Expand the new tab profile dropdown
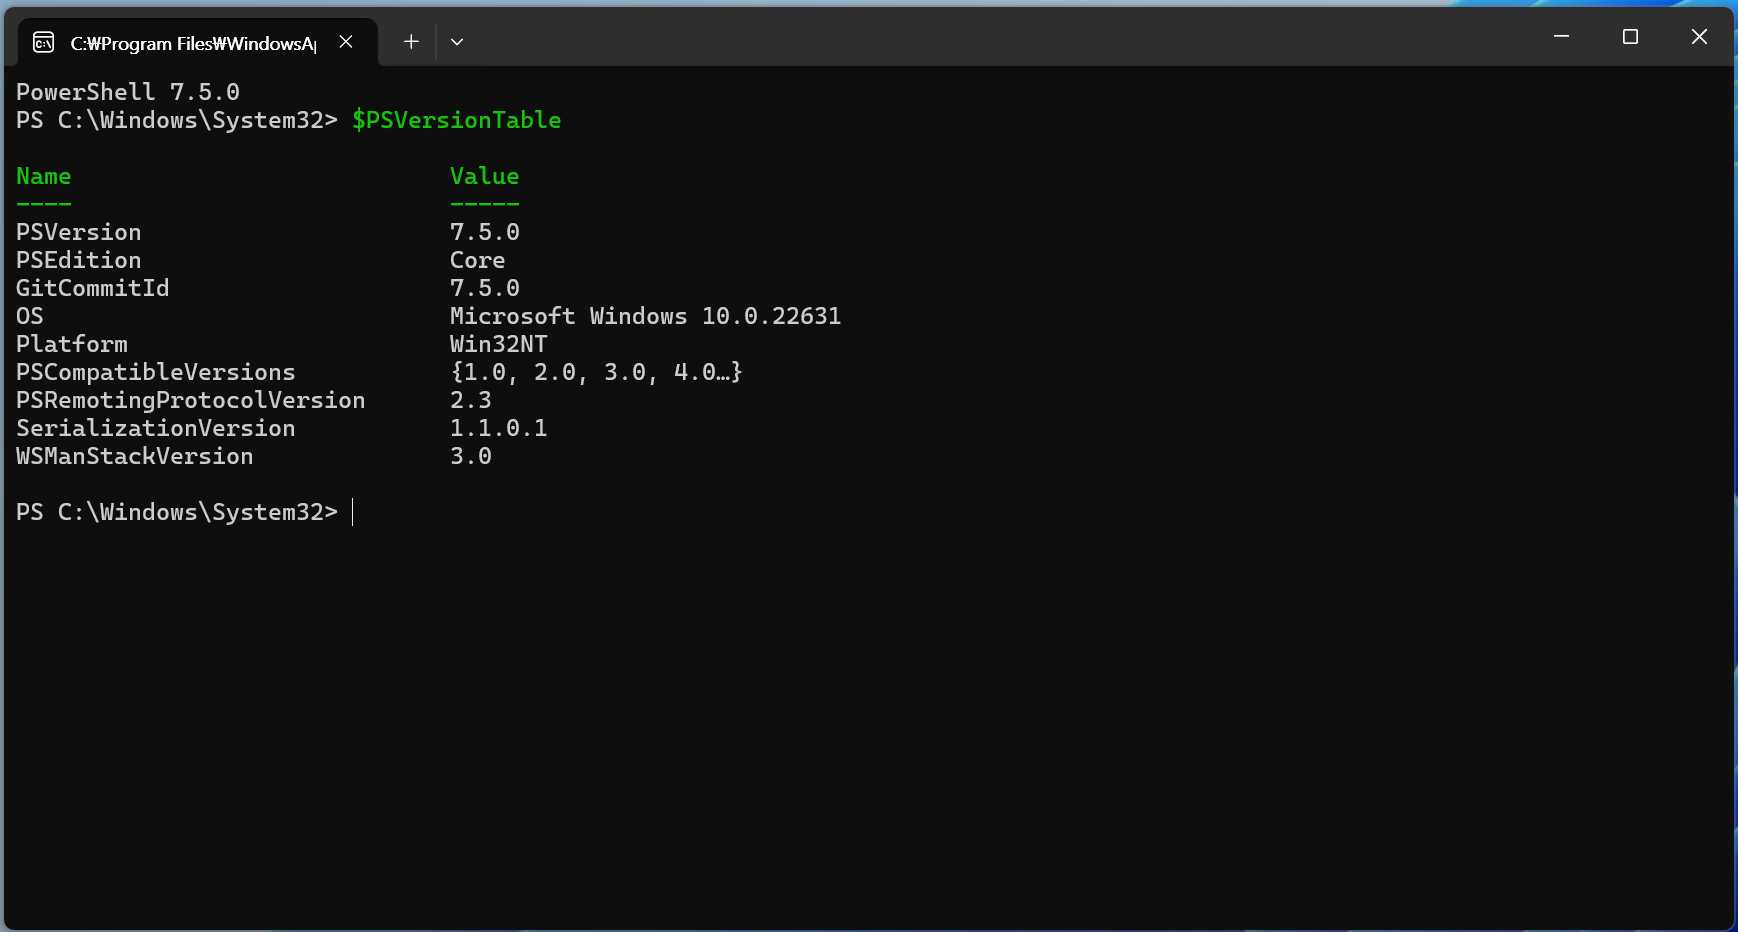The image size is (1738, 932). coord(457,42)
